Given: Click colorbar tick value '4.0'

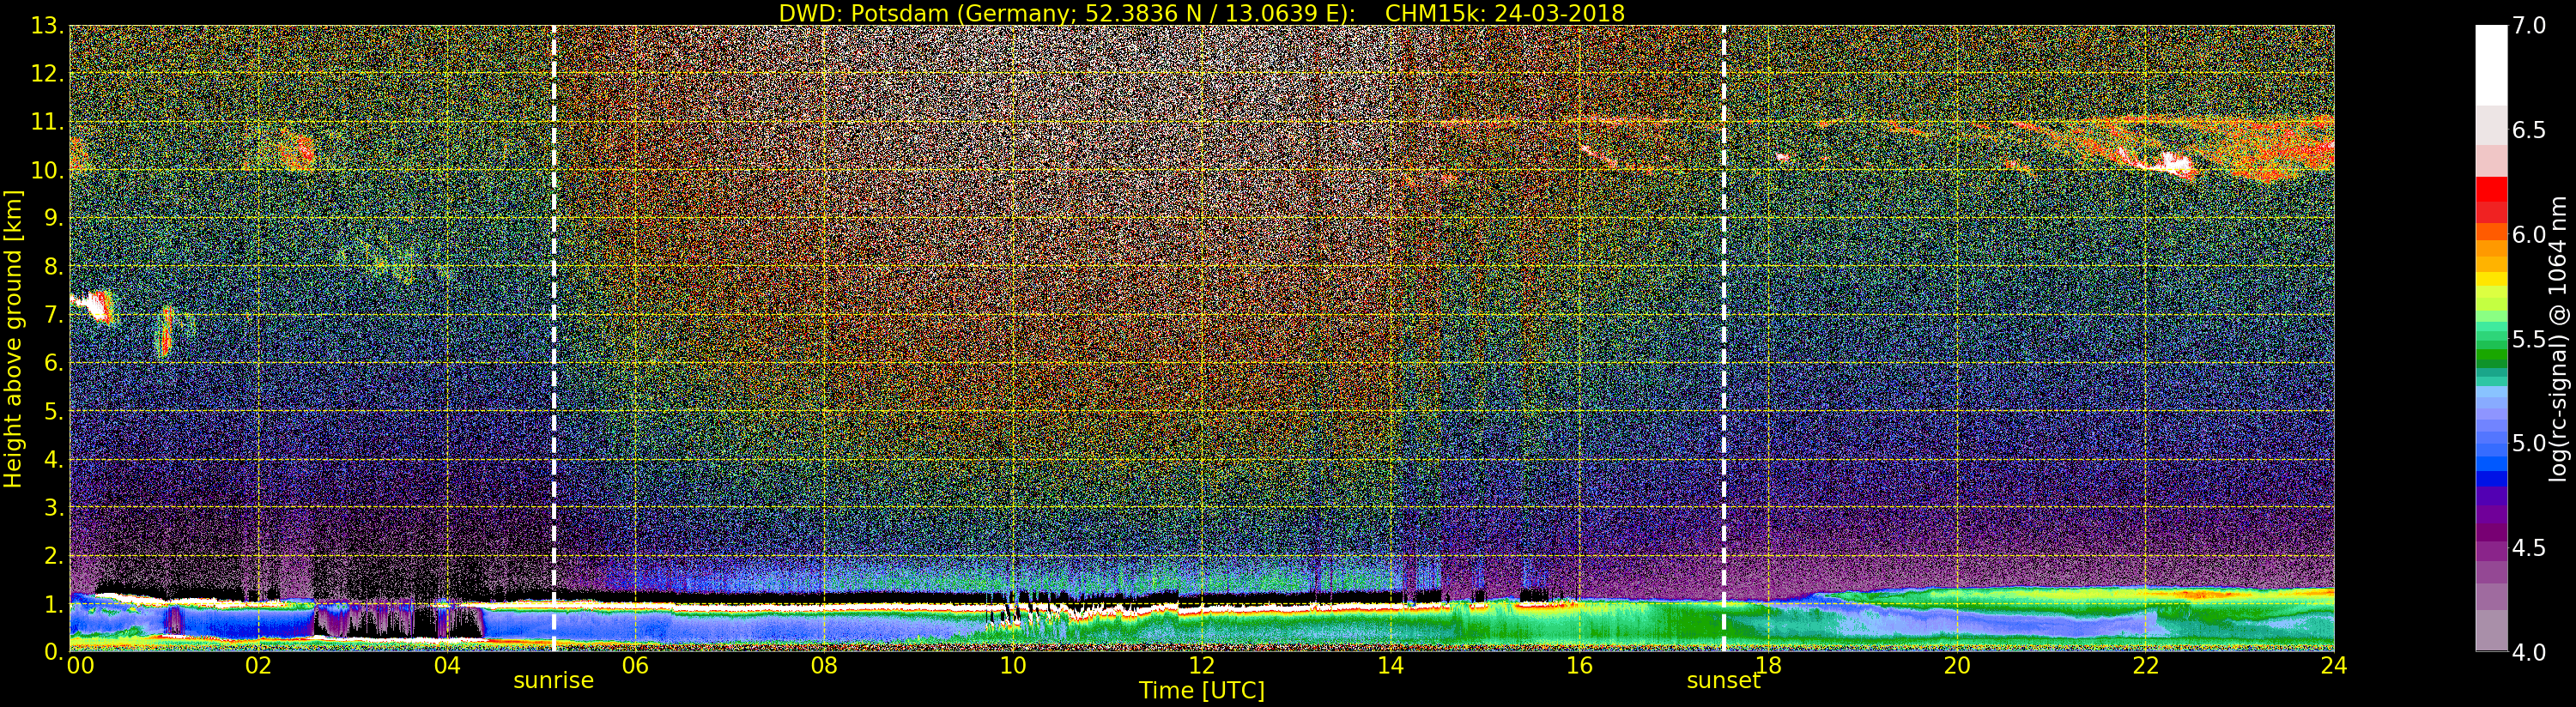Looking at the screenshot, I should pos(2529,652).
